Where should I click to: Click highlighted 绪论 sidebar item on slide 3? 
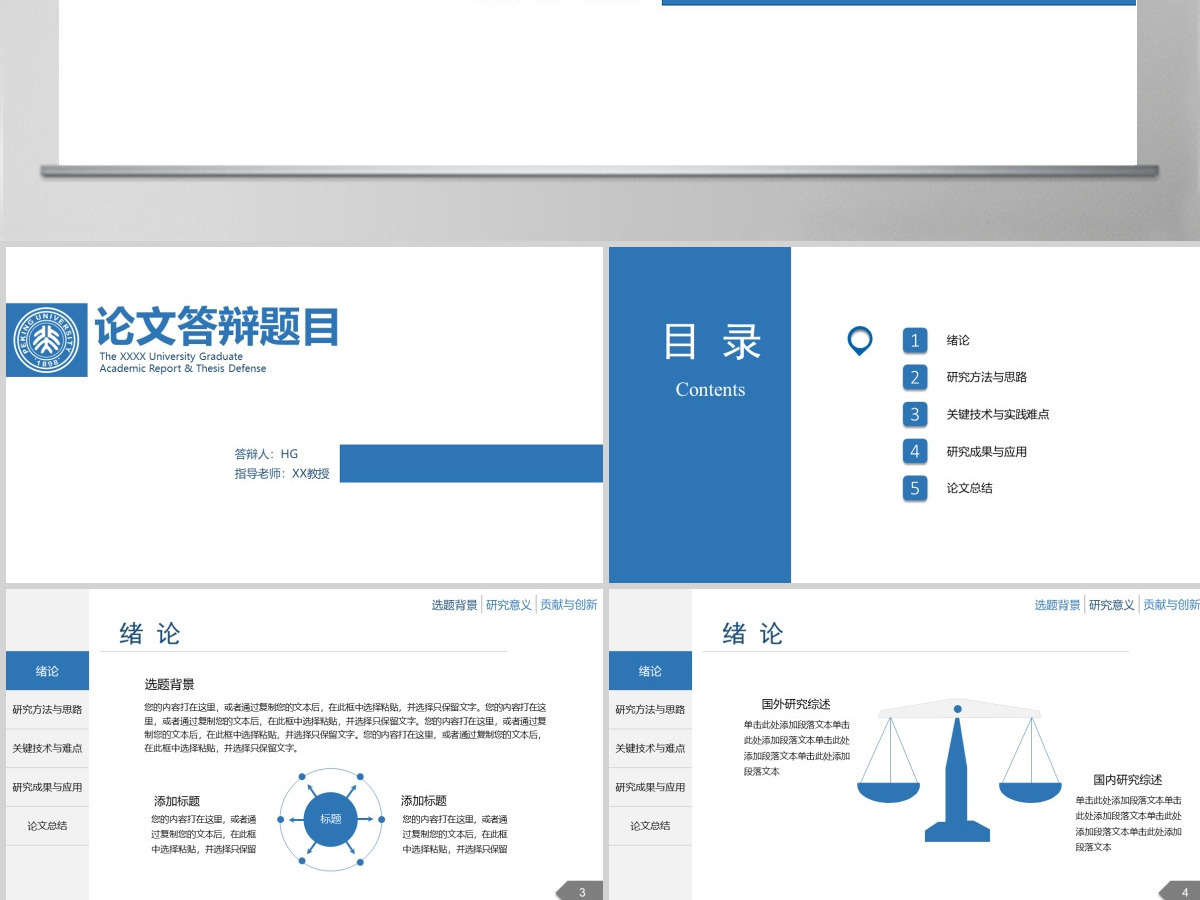click(x=47, y=671)
